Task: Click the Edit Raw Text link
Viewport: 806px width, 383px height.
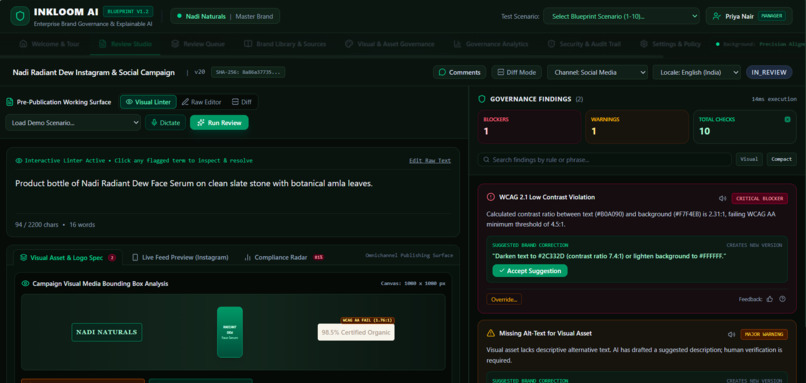Action: pos(430,160)
